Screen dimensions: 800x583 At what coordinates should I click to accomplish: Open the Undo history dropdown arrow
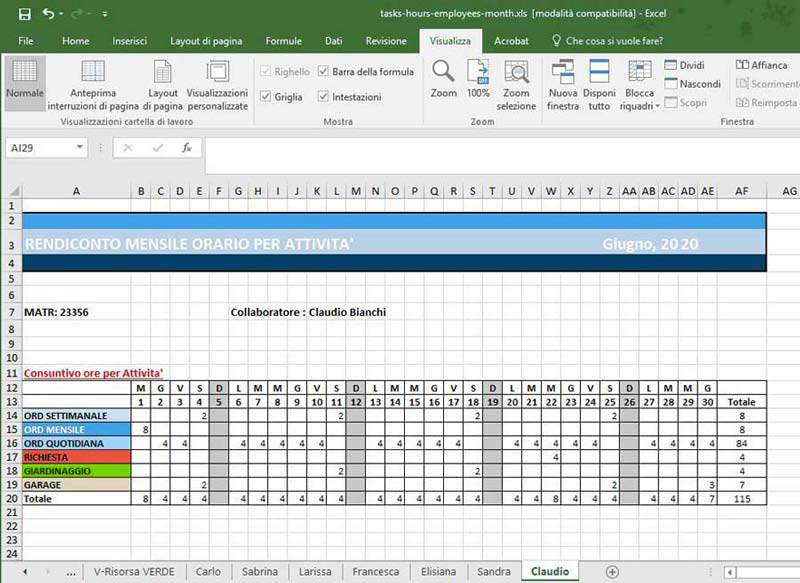[61, 14]
